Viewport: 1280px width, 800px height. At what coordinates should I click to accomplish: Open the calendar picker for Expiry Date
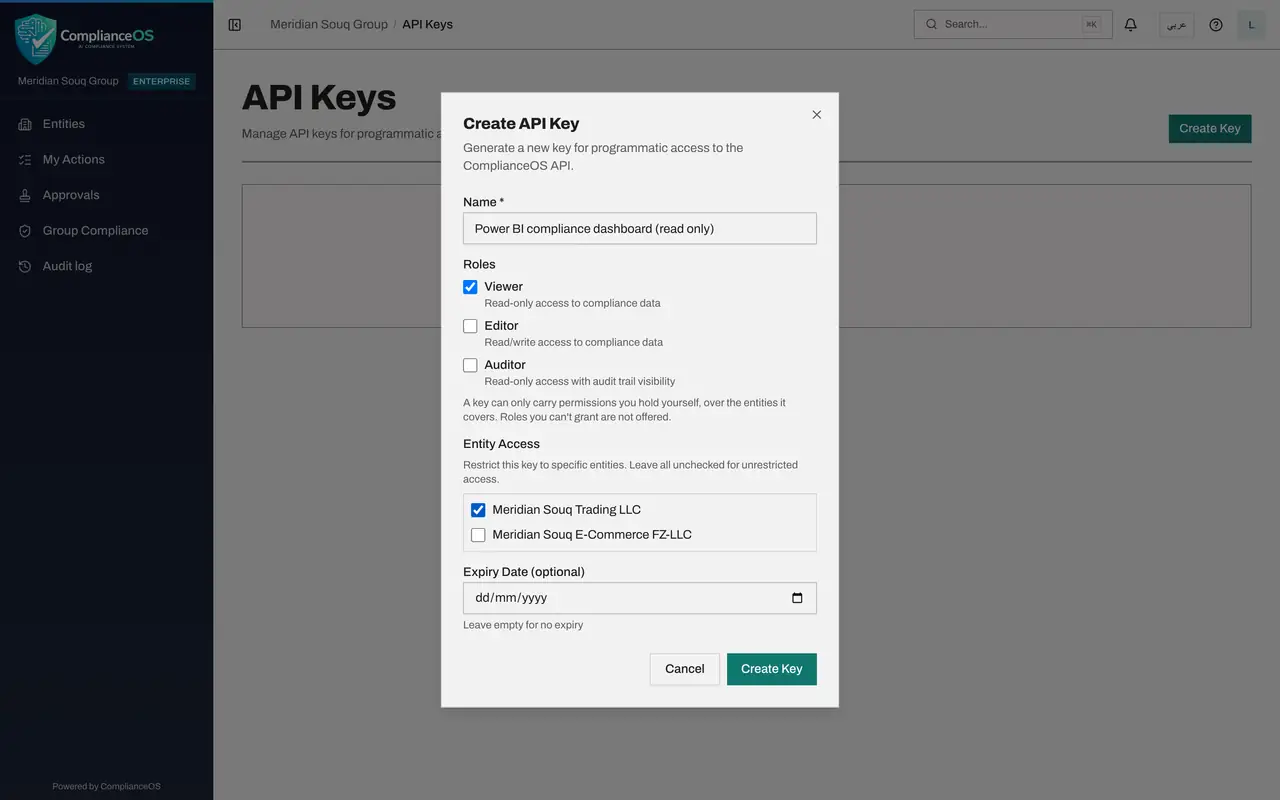click(x=797, y=598)
